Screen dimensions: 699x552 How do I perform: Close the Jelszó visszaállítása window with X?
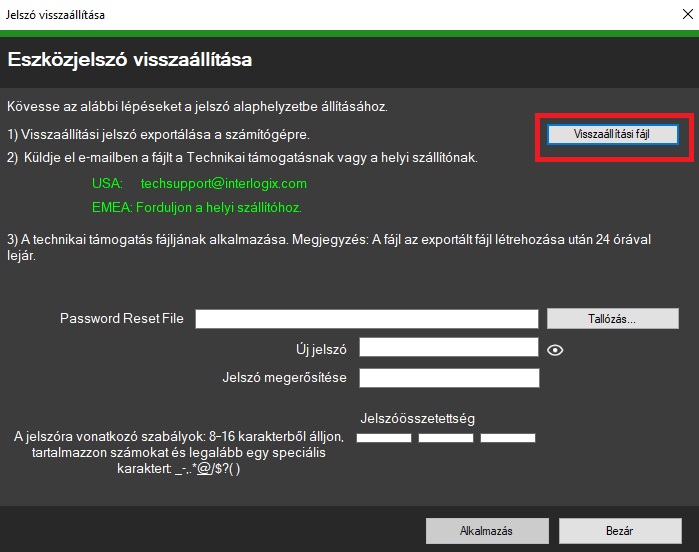coord(688,14)
